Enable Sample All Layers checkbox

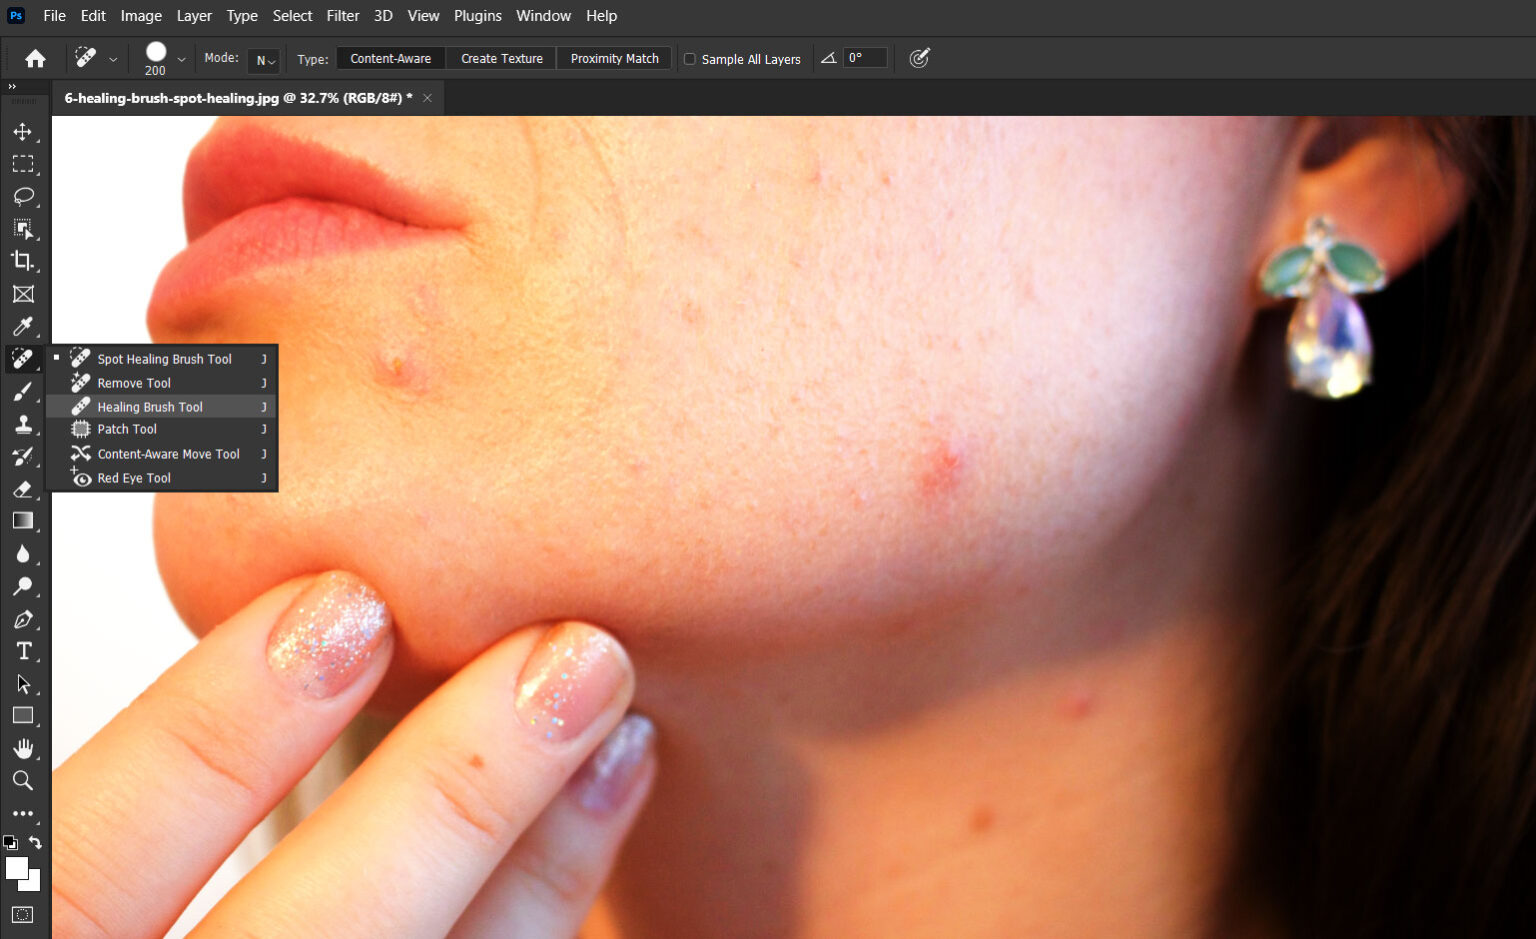(x=690, y=59)
